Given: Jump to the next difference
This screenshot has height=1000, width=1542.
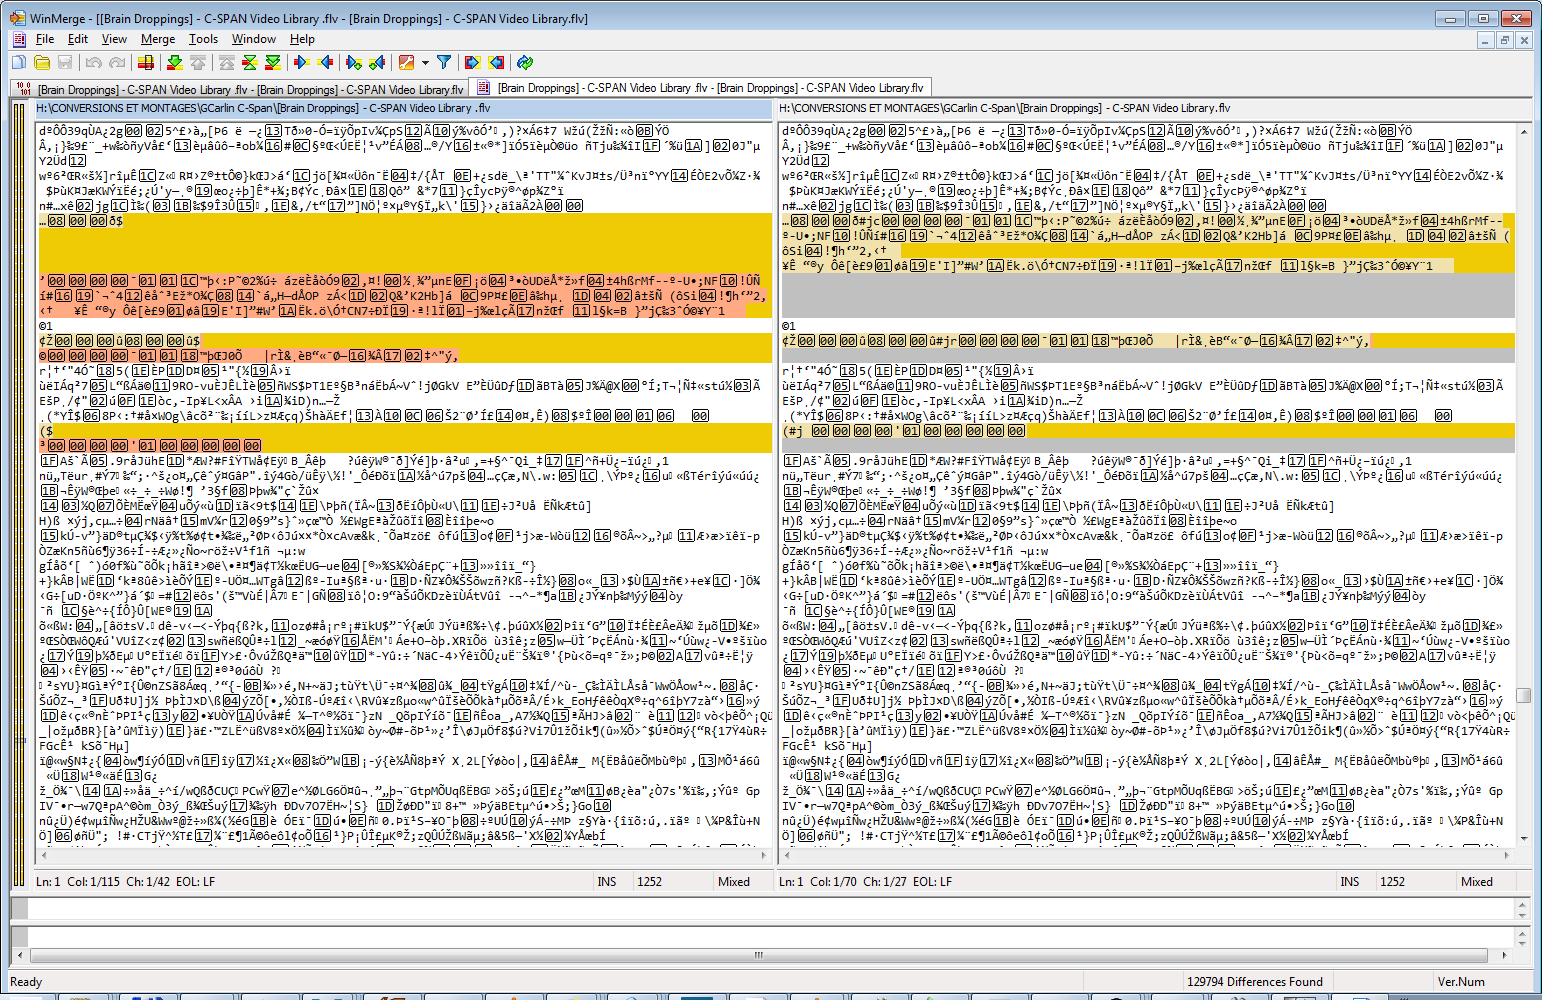Looking at the screenshot, I should [x=174, y=63].
